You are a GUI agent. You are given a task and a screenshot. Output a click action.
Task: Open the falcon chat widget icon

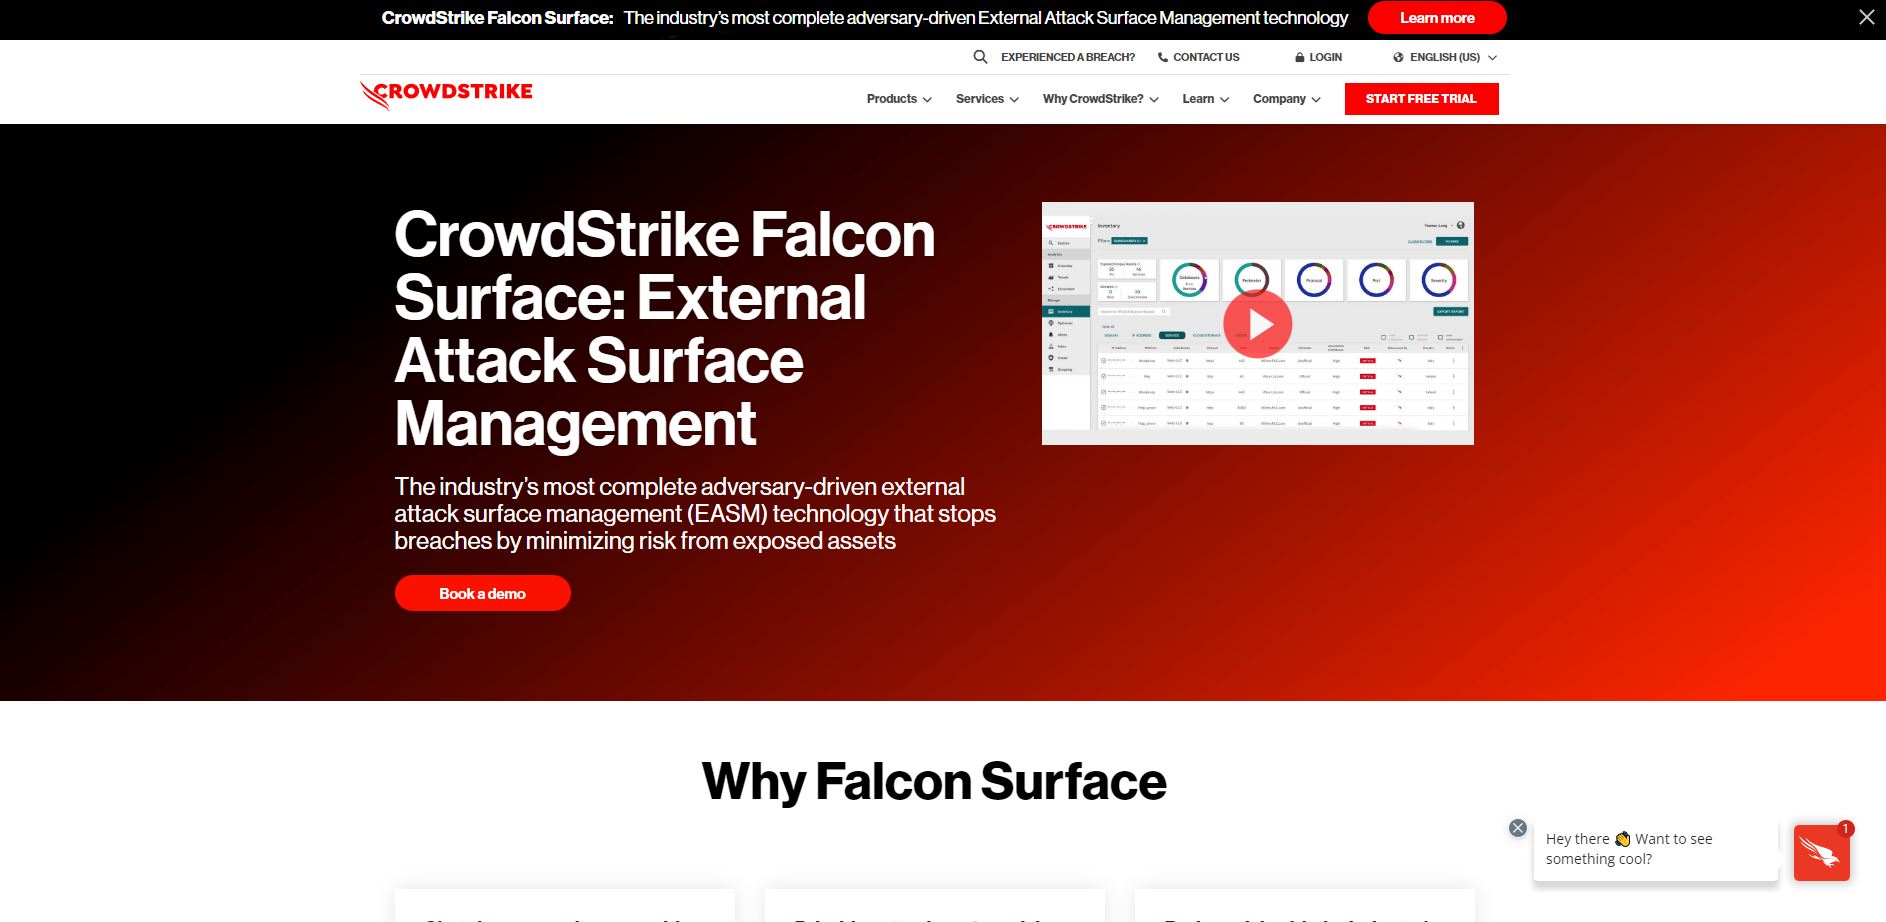tap(1821, 852)
